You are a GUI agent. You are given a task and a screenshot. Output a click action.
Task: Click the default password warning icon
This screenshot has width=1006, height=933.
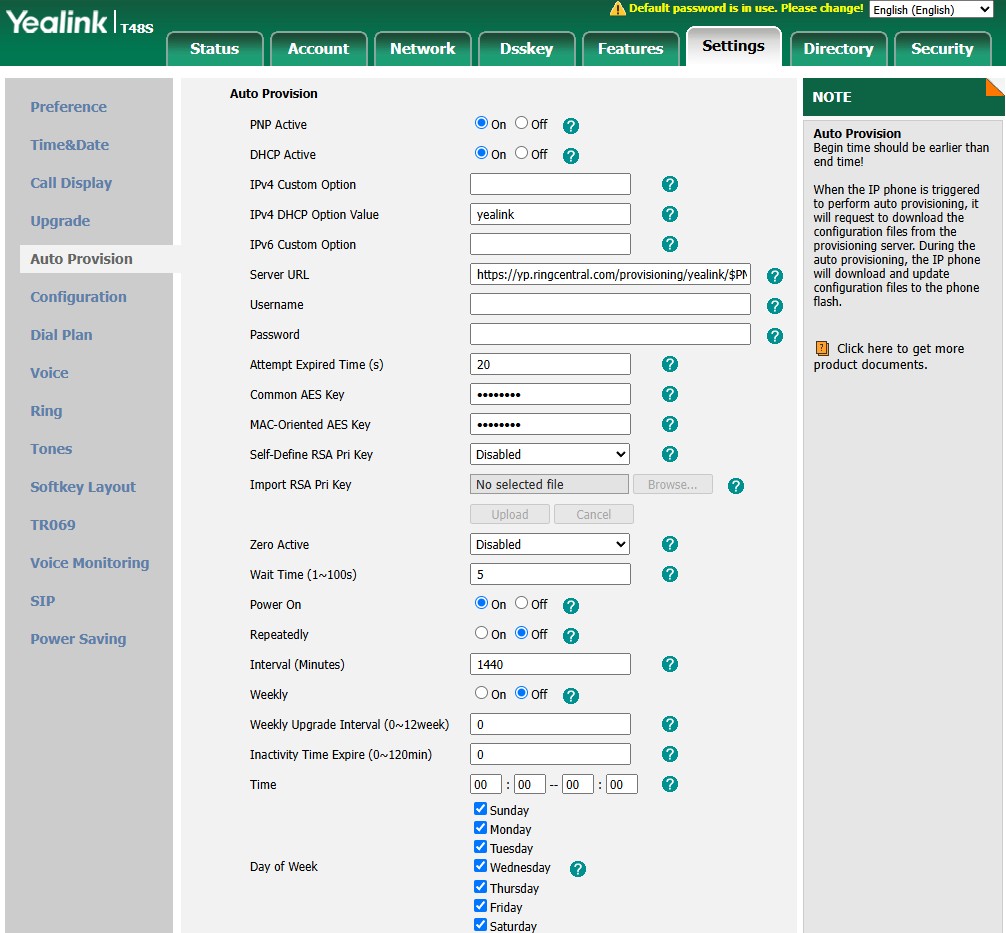pyautogui.click(x=618, y=9)
